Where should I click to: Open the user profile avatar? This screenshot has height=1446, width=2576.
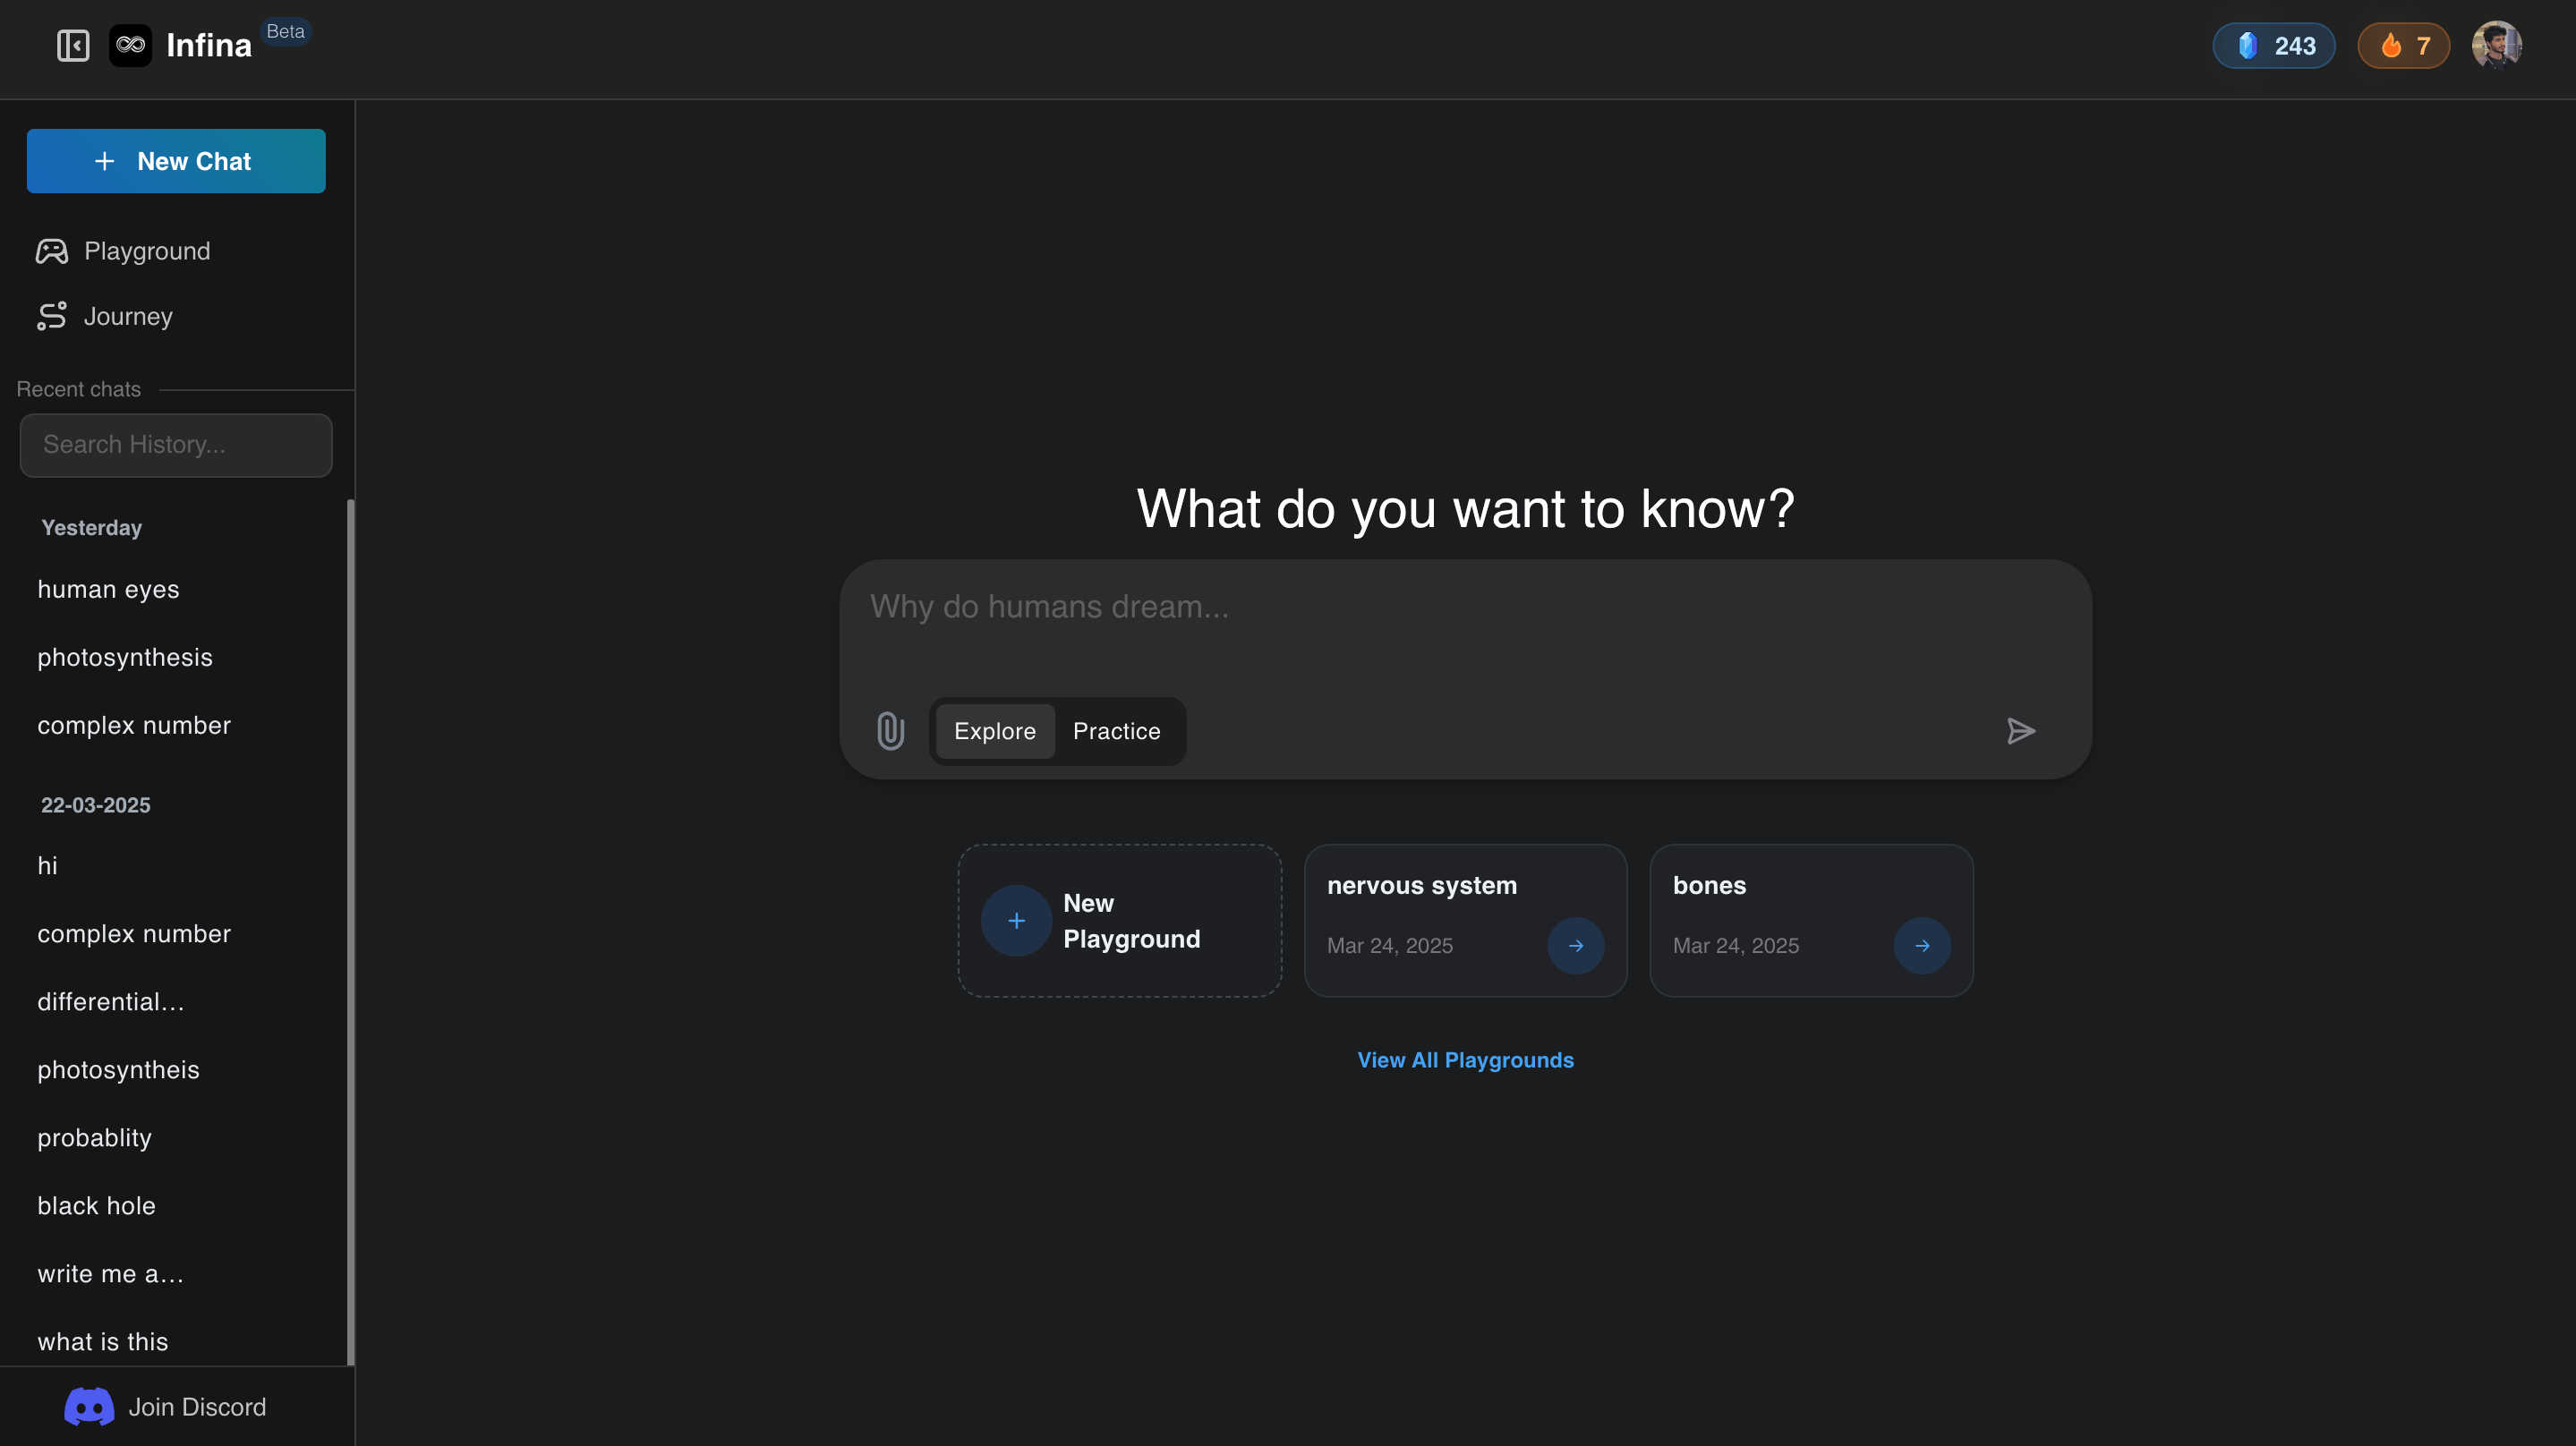(2497, 45)
